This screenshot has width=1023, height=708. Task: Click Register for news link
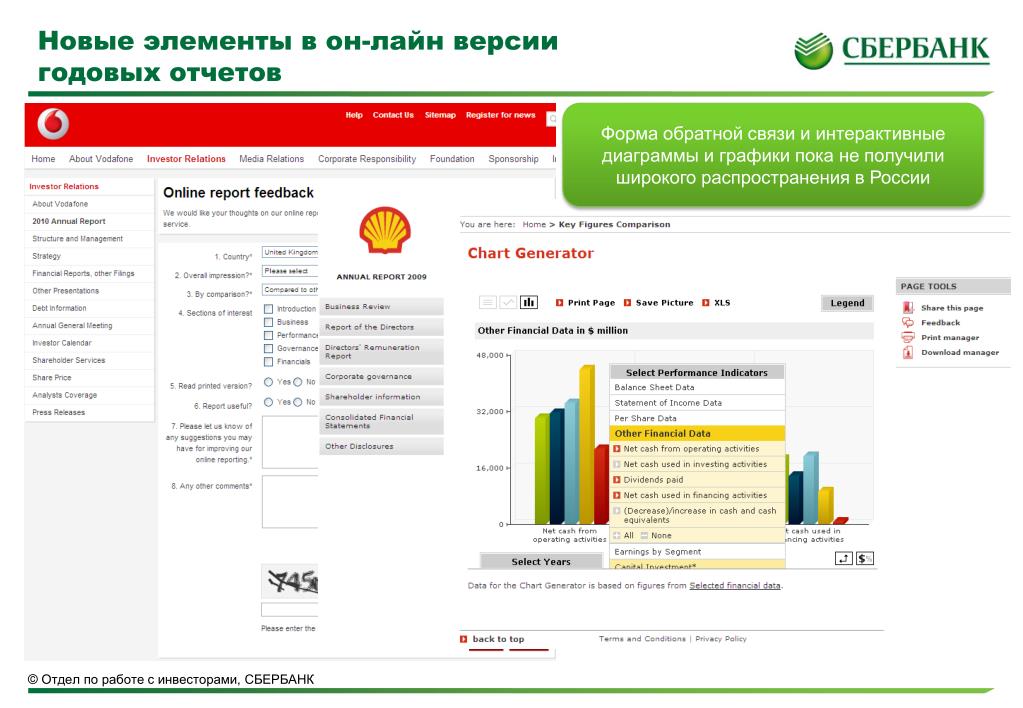[500, 115]
